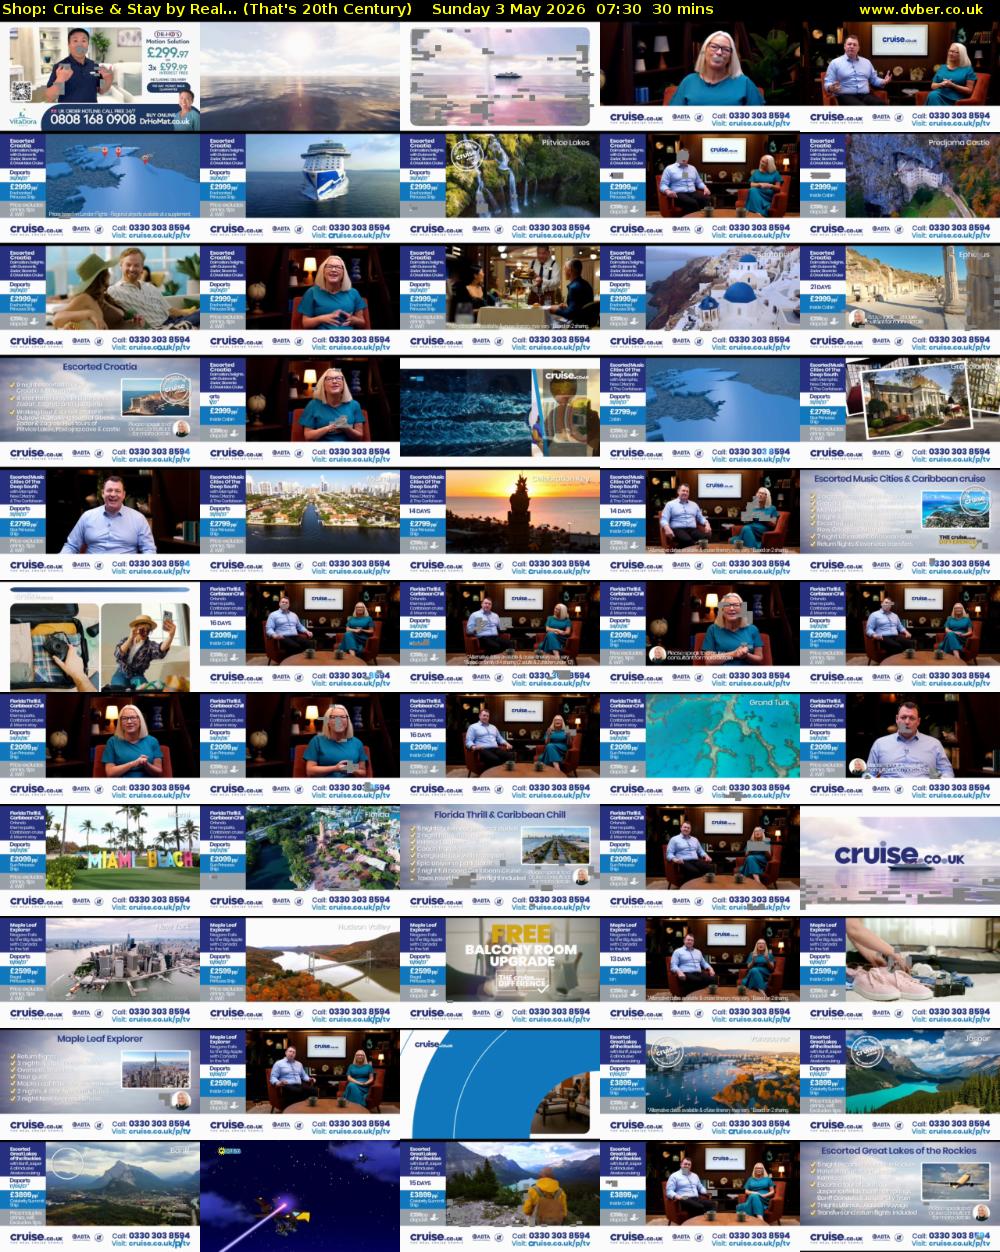Open the 'Free Balcony Room Upgrade' thumbnail
This screenshot has width=1000, height=1252.
pyautogui.click(x=500, y=973)
